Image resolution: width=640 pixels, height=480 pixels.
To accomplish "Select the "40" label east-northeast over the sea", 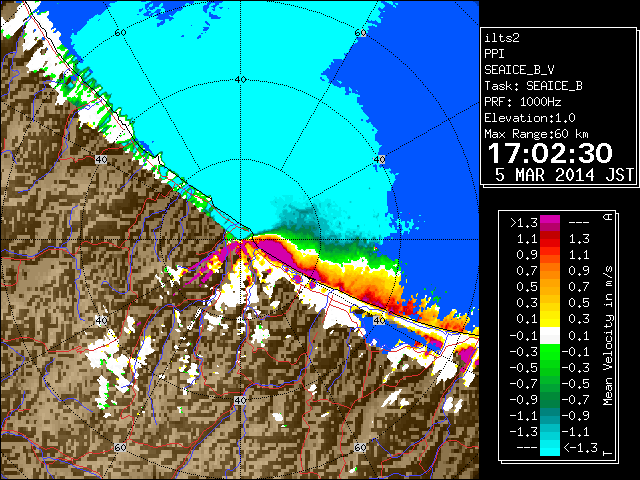I will click(380, 160).
